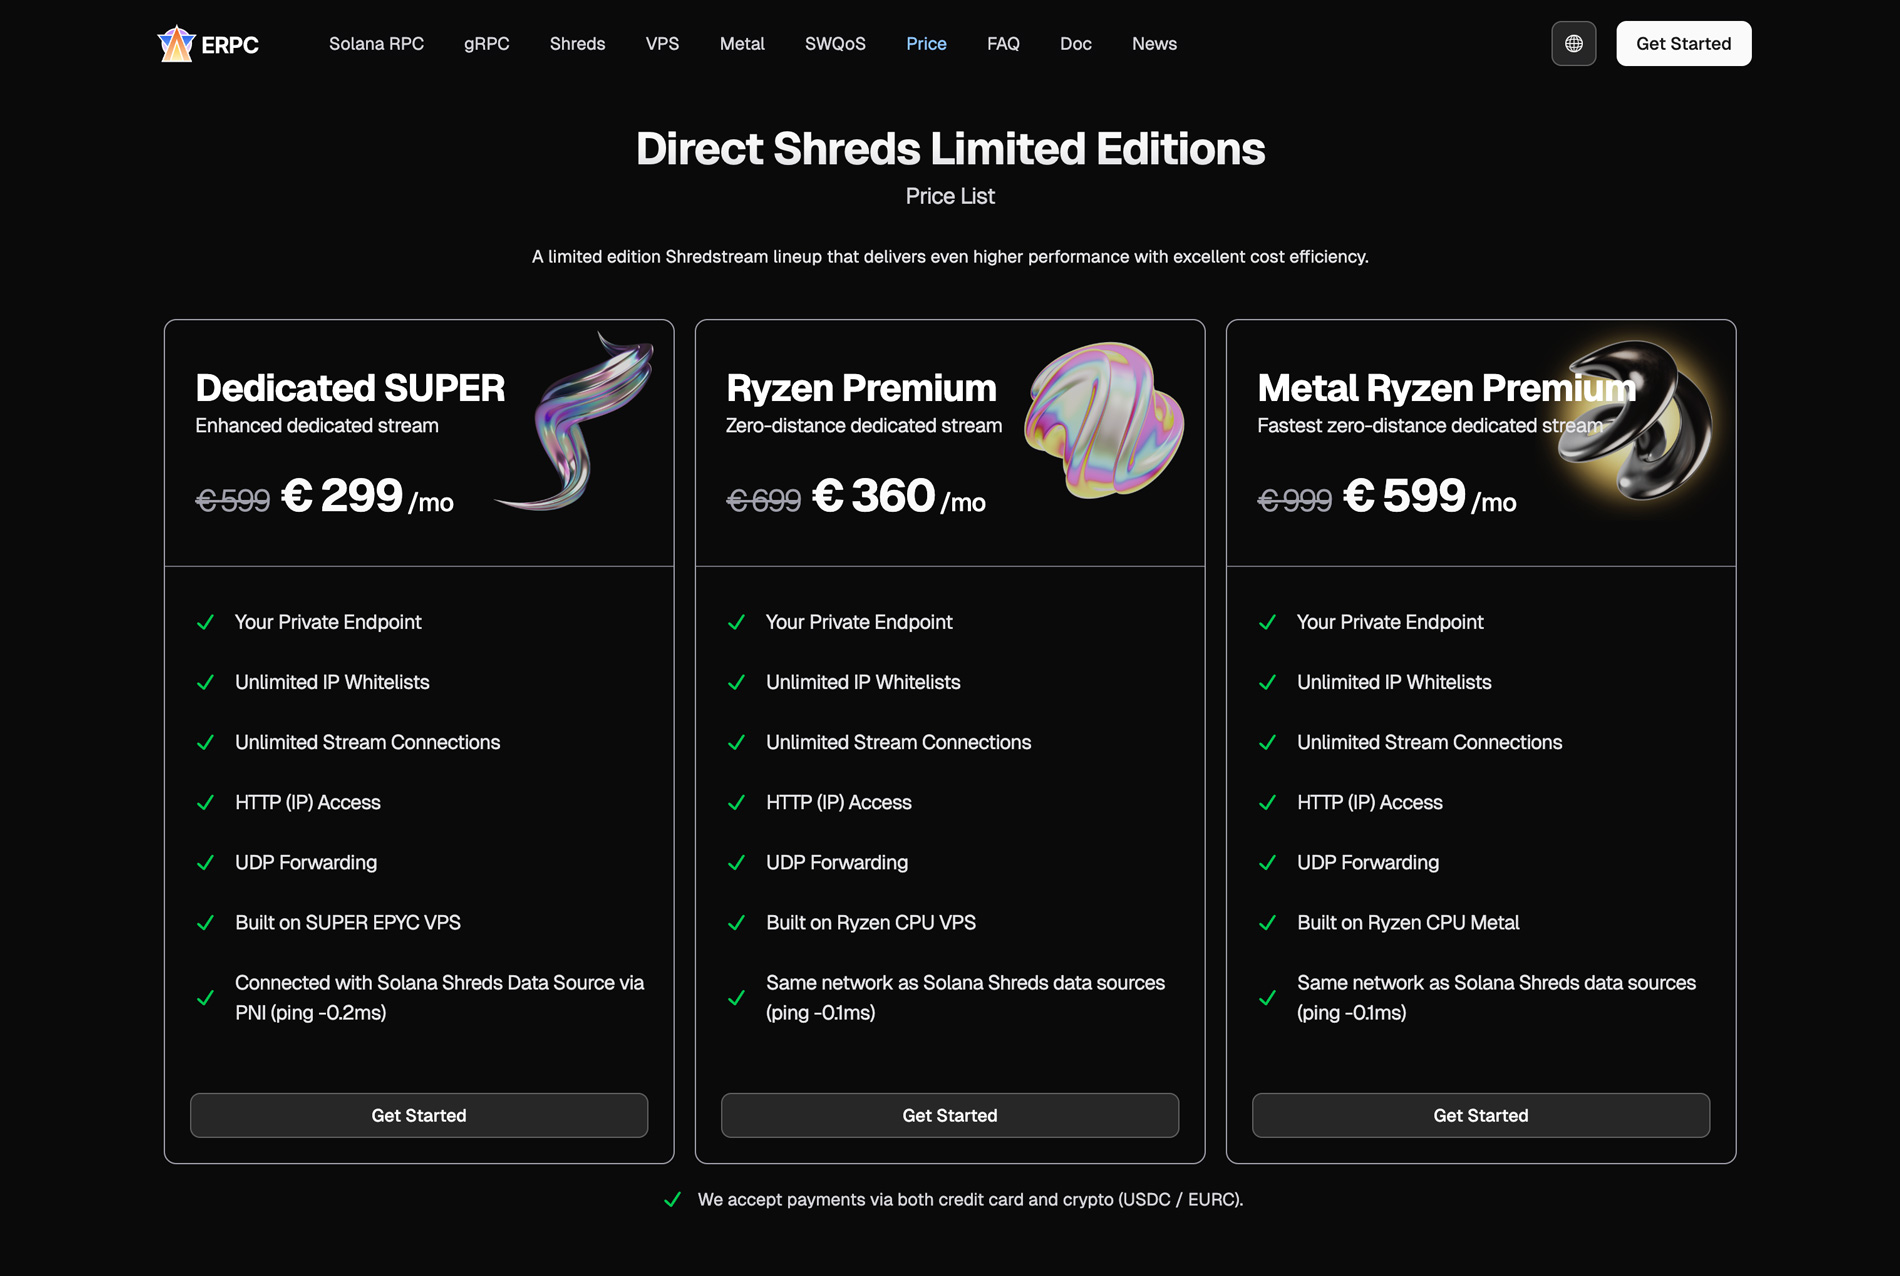Open the VPS page from the navbar
This screenshot has height=1276, width=1900.
(x=663, y=43)
